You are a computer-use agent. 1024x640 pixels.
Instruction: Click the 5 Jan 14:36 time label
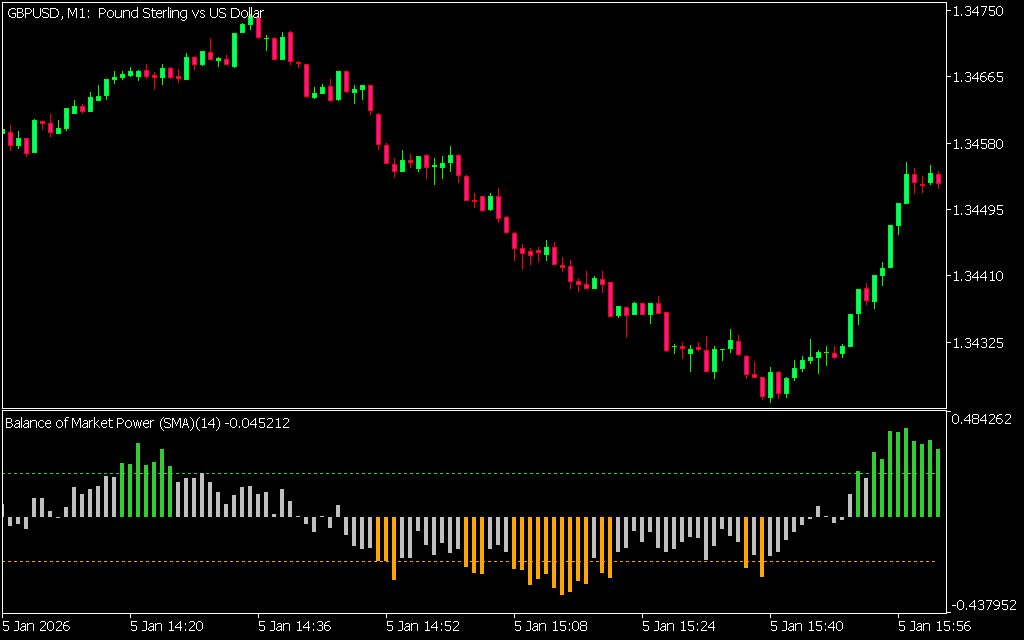(x=295, y=626)
